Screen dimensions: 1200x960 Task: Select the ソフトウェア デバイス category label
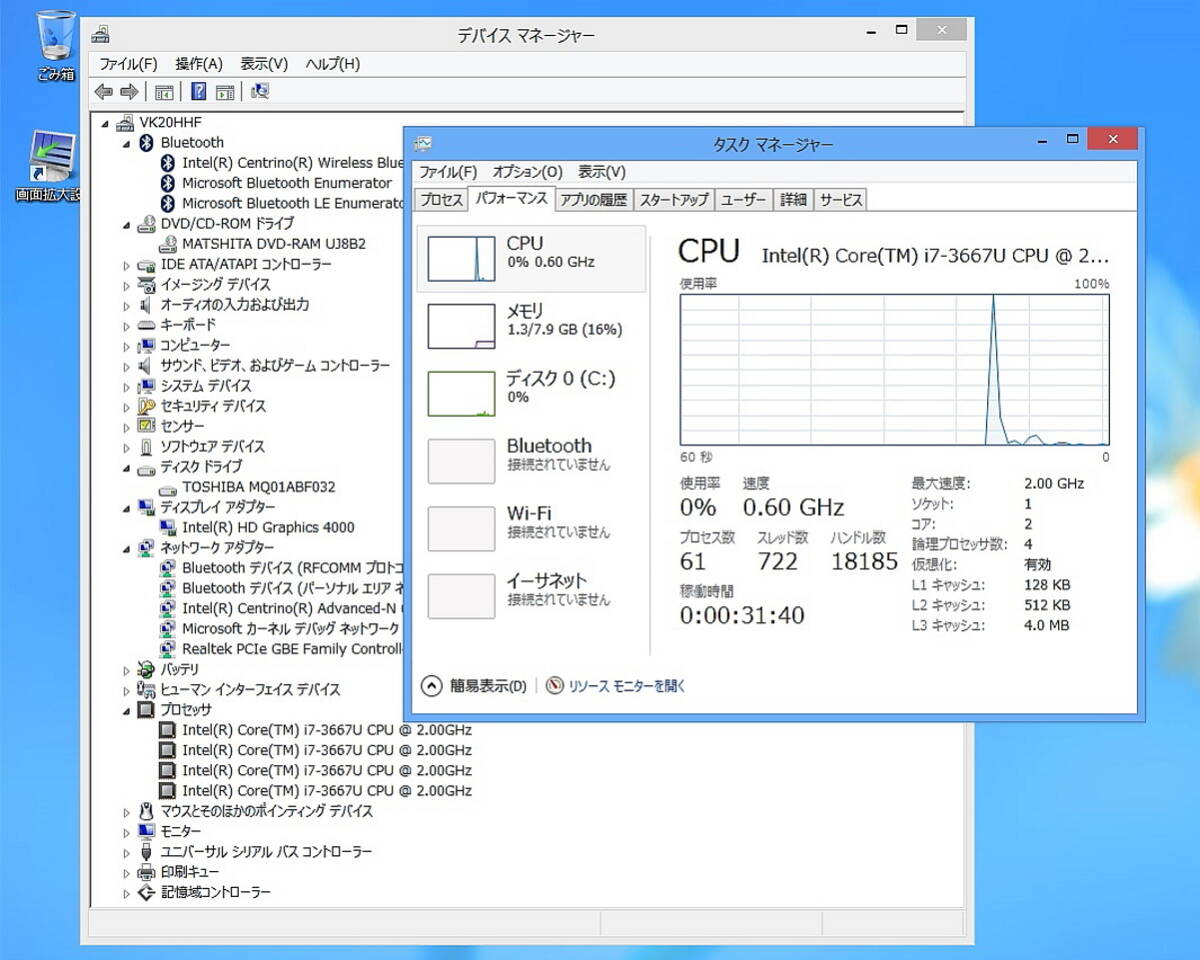(212, 446)
